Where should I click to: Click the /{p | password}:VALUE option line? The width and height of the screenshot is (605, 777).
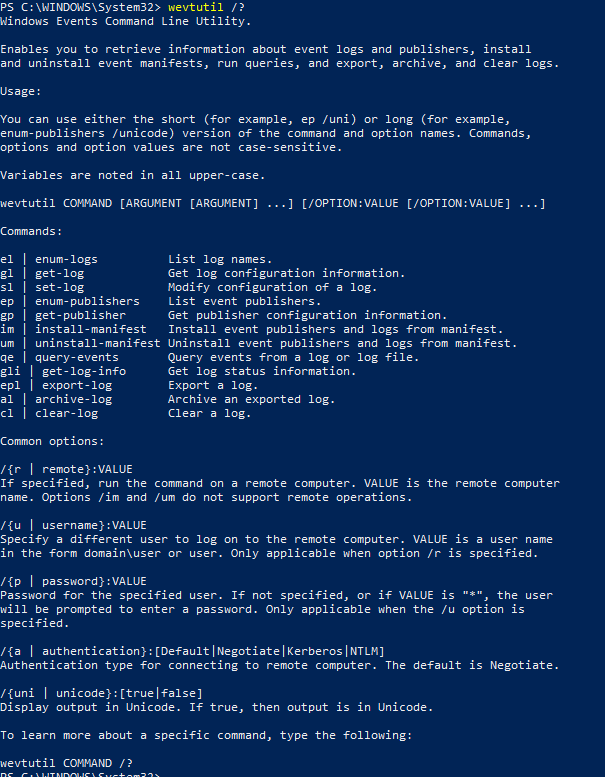73,581
